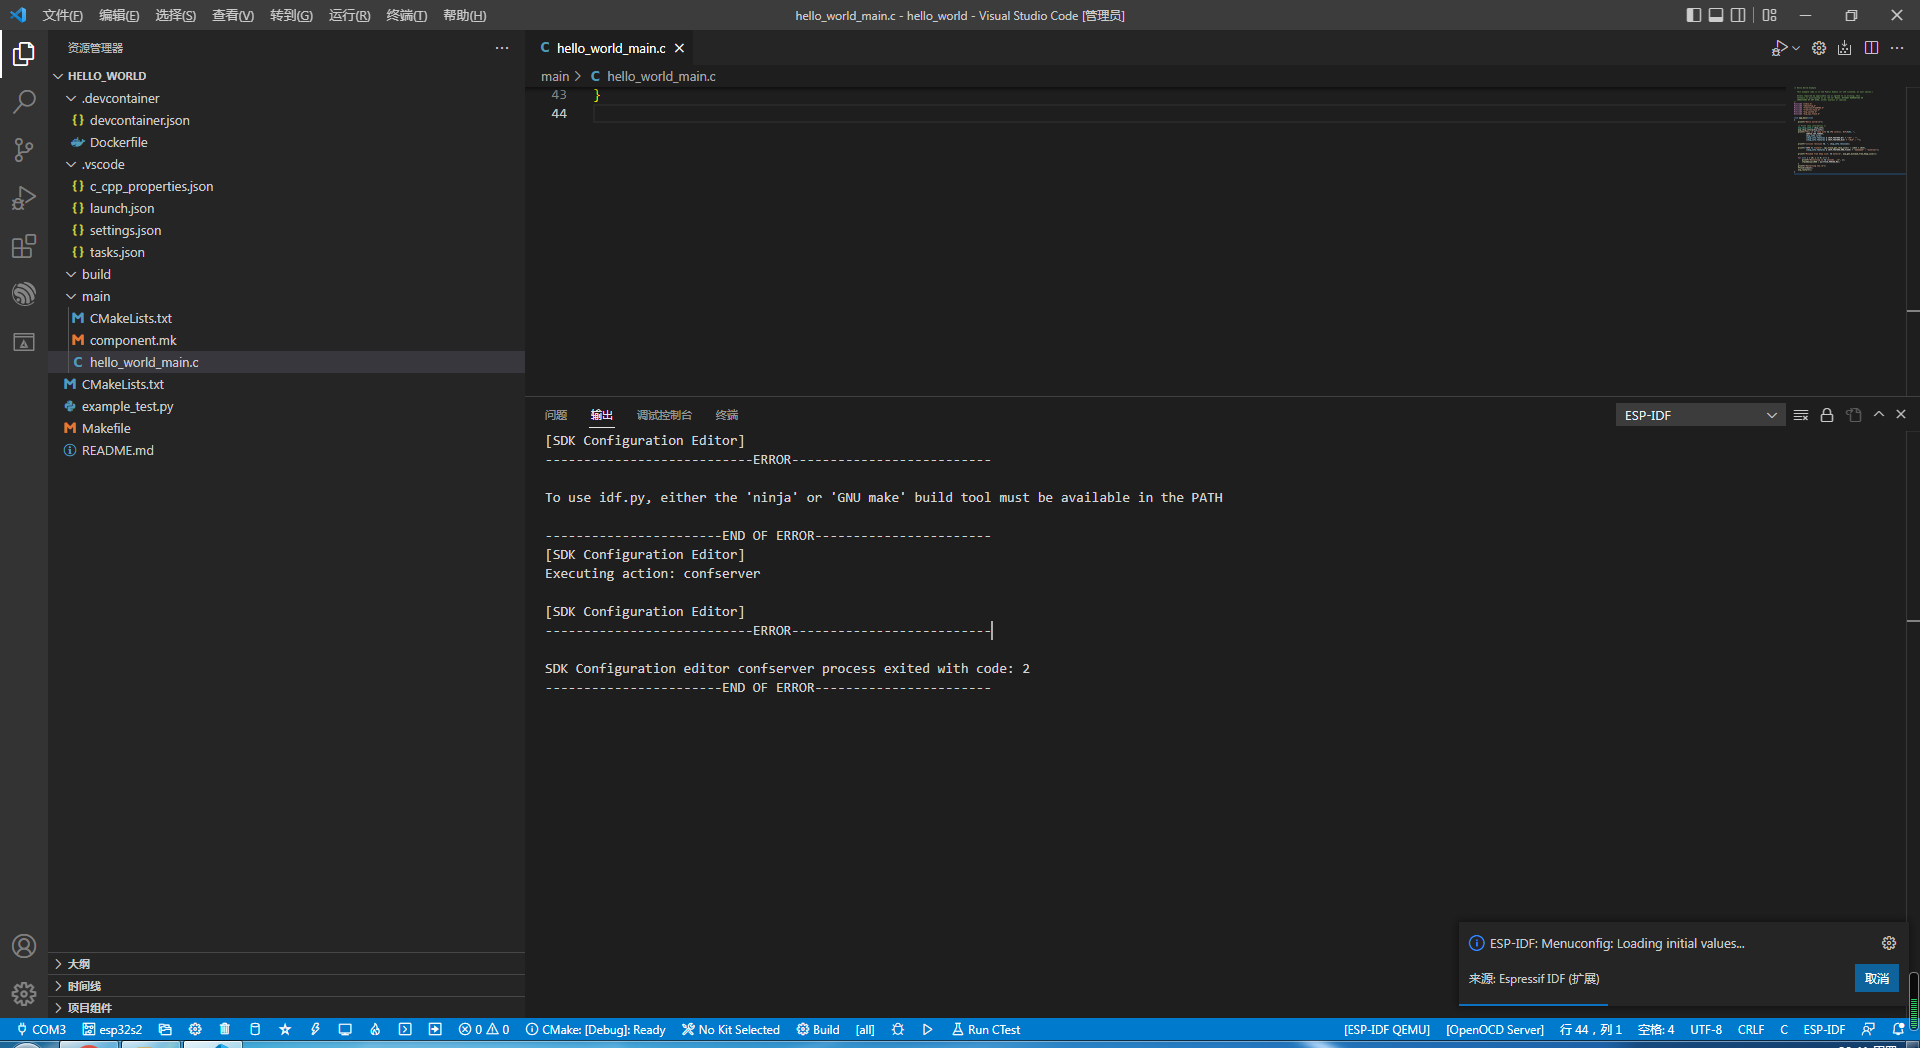The height and width of the screenshot is (1048, 1920).
Task: Toggle the bottom panel layout button
Action: pyautogui.click(x=1716, y=15)
